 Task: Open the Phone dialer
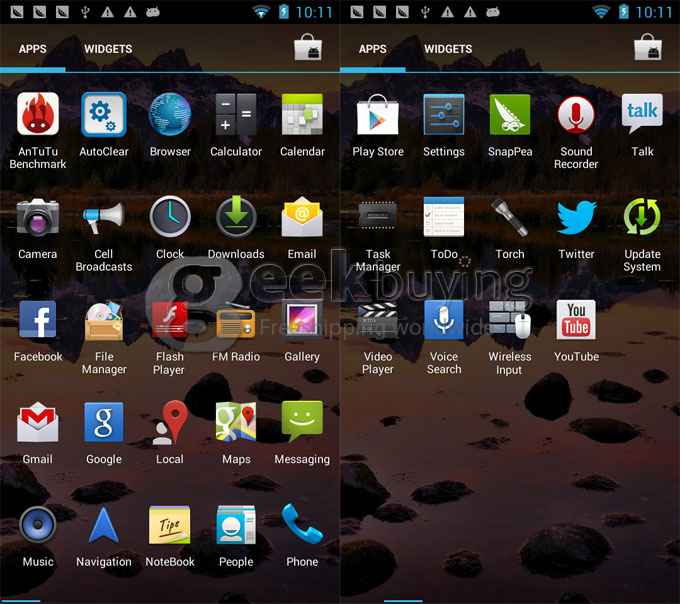point(302,524)
